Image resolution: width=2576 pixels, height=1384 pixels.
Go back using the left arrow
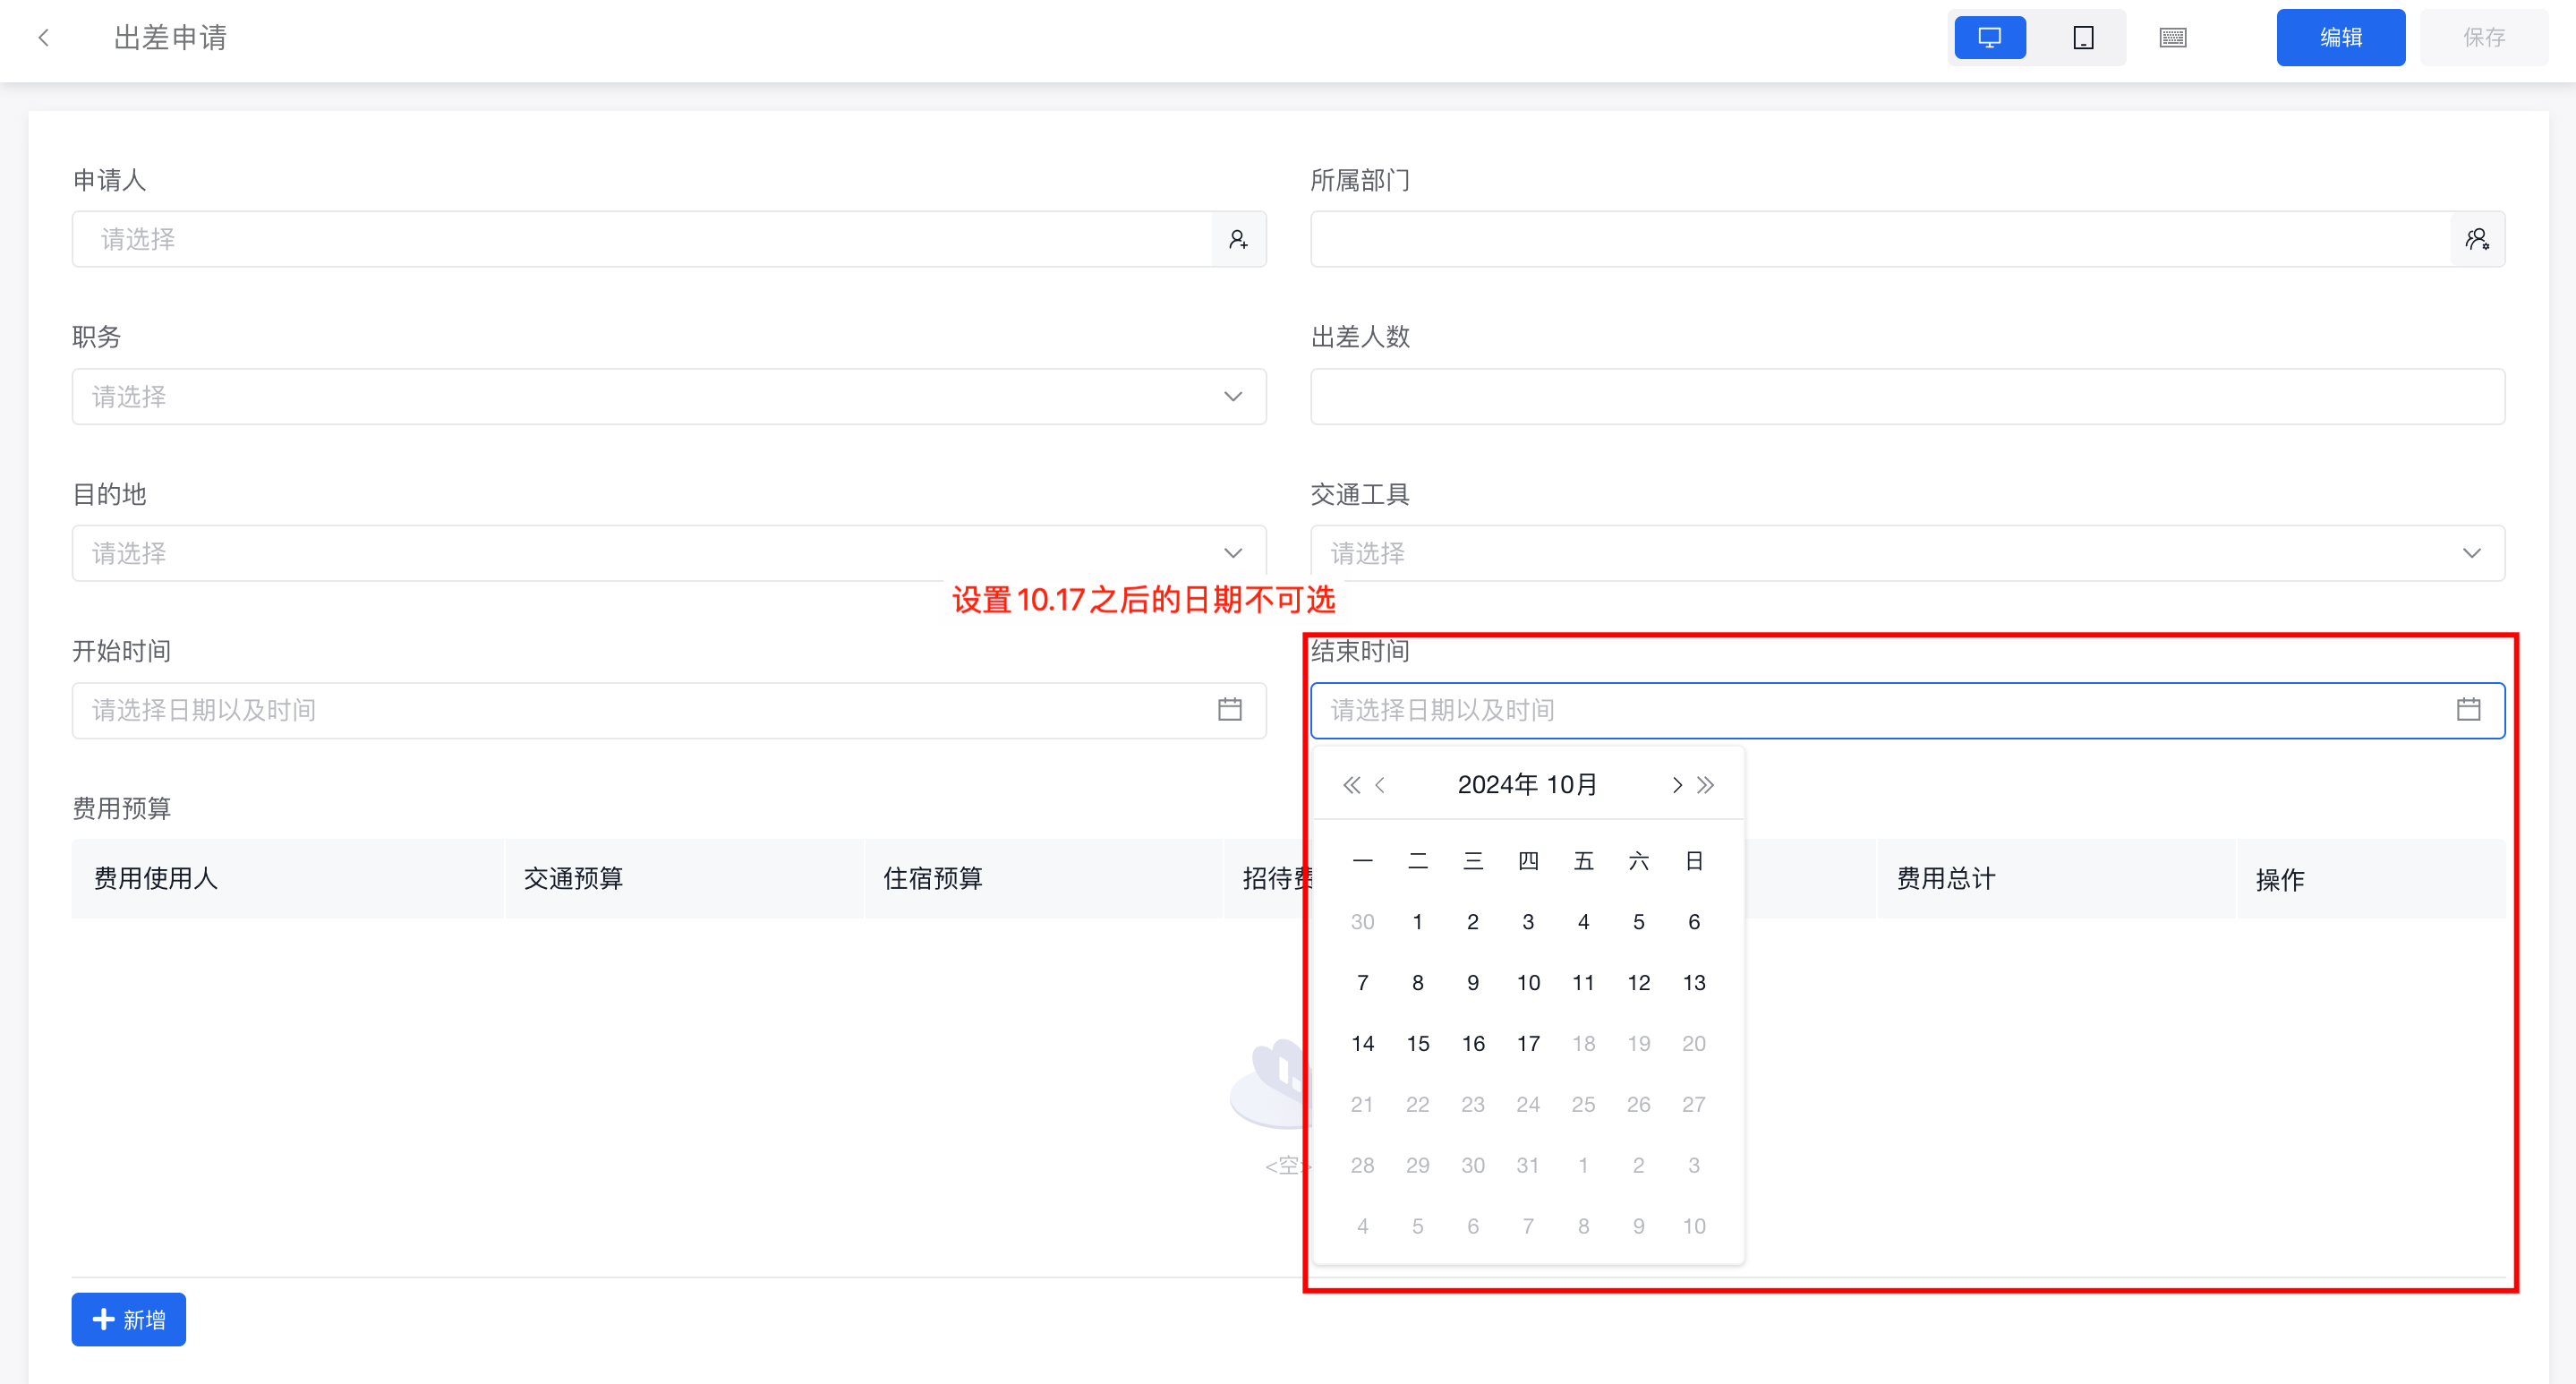coord(43,38)
